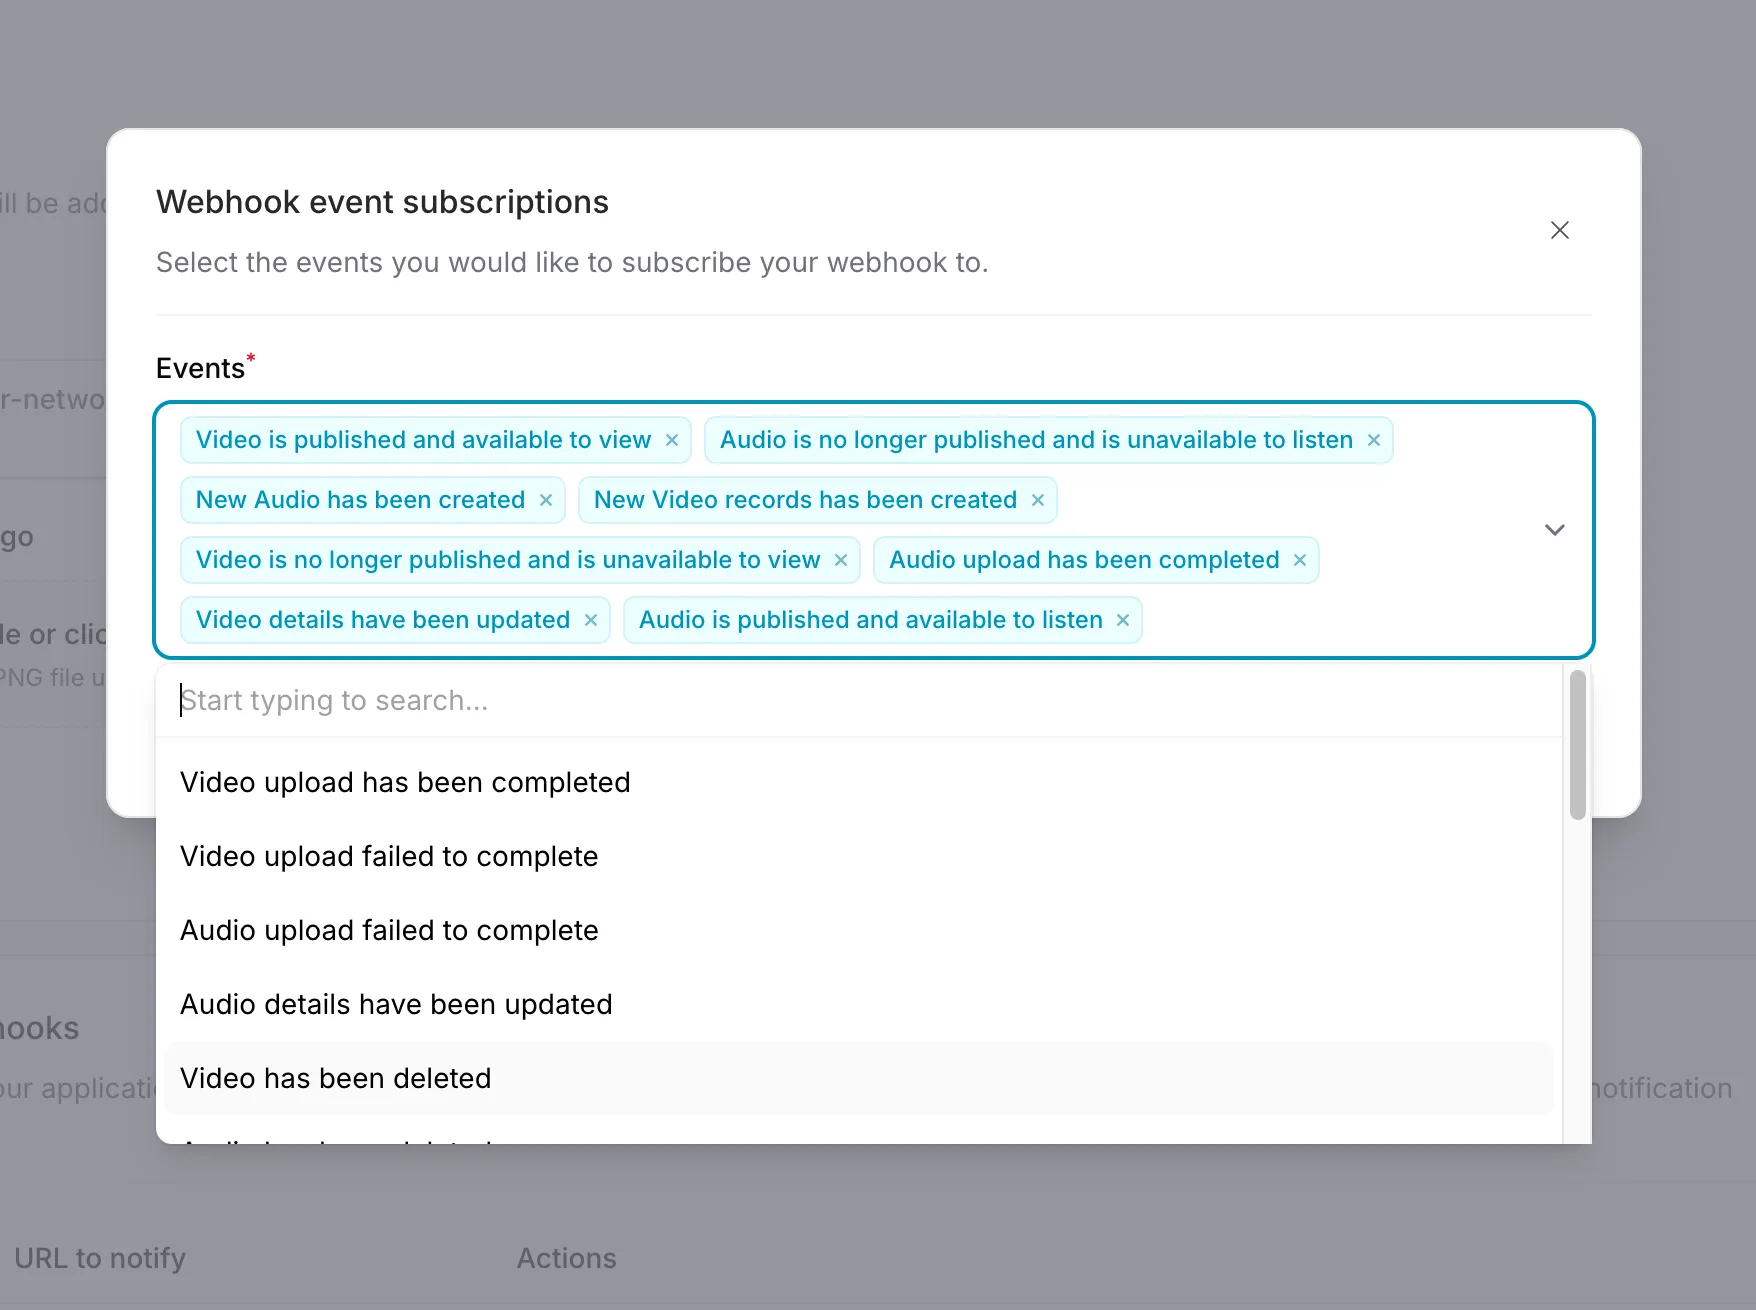Remove the 'New Video records has been created' event
The image size is (1756, 1310).
pyautogui.click(x=1037, y=500)
